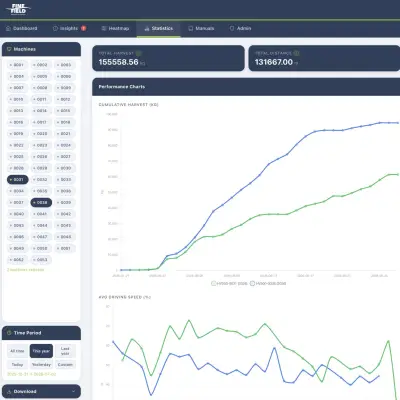The image size is (400, 400).
Task: Choose the This year period
Action: click(x=41, y=351)
